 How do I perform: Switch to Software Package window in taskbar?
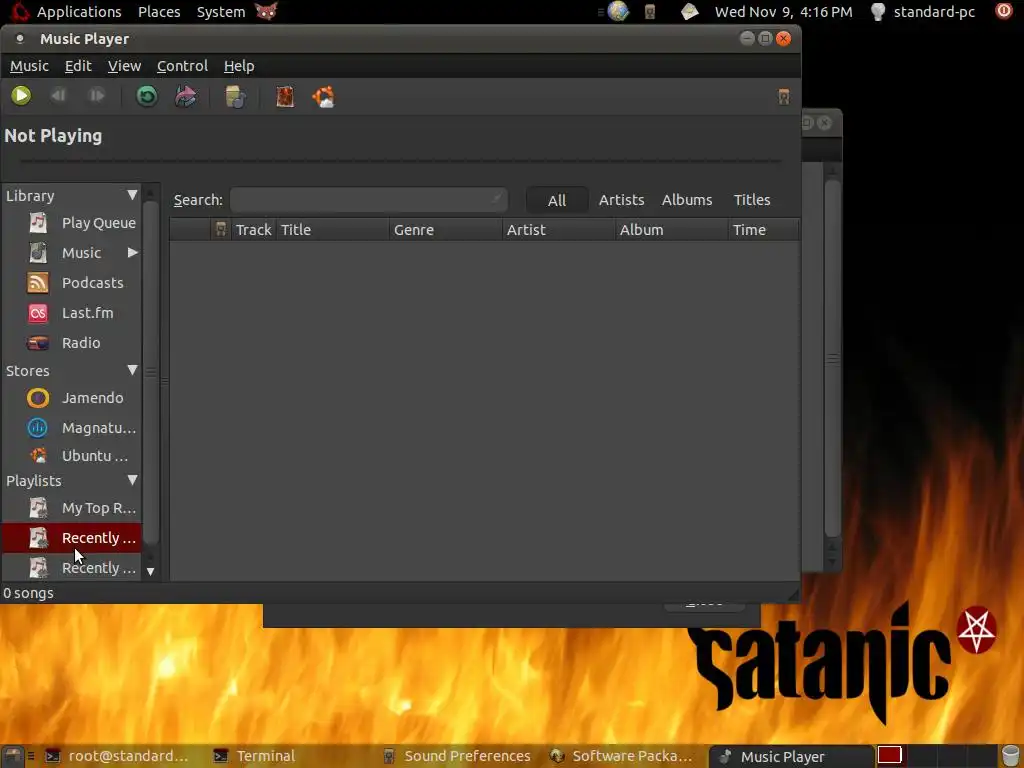pos(621,756)
